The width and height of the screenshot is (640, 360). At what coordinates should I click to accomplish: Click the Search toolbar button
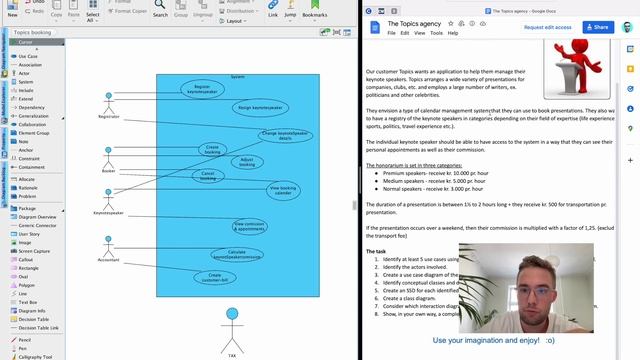(x=160, y=9)
